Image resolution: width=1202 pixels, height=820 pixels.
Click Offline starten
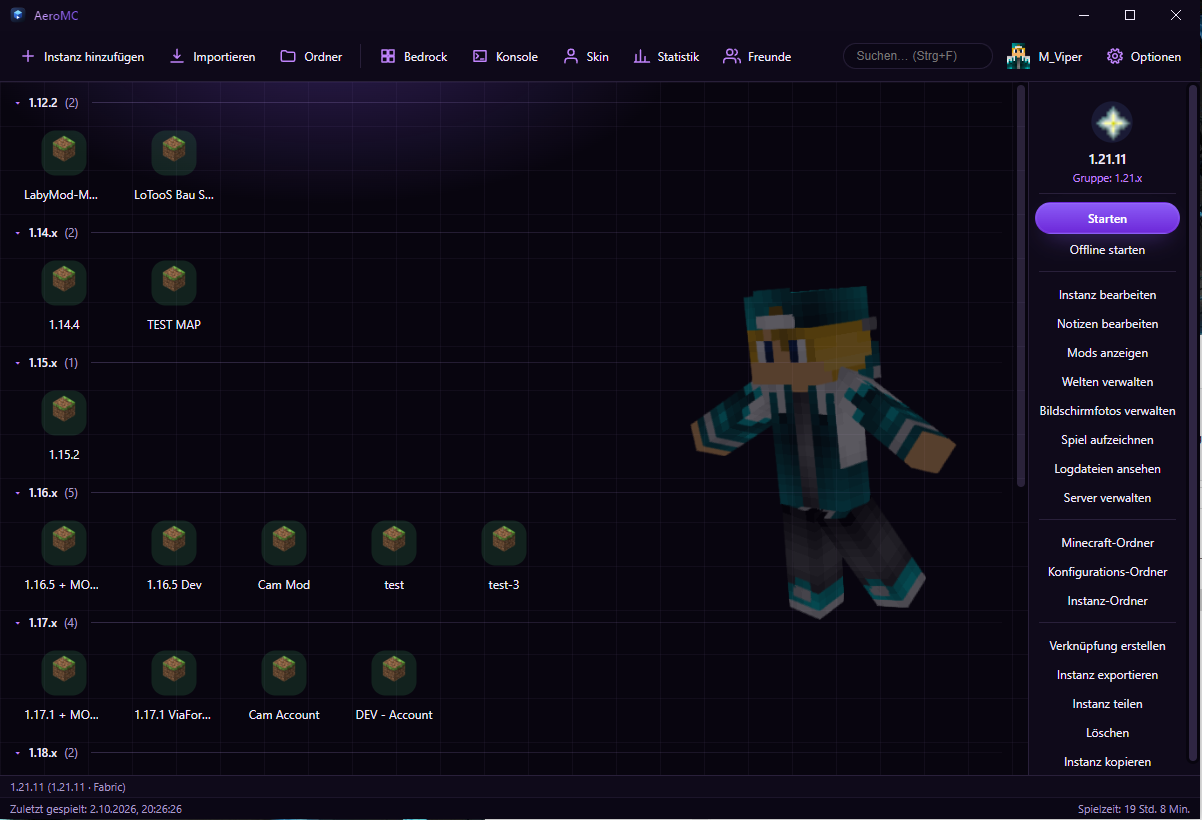point(1107,250)
